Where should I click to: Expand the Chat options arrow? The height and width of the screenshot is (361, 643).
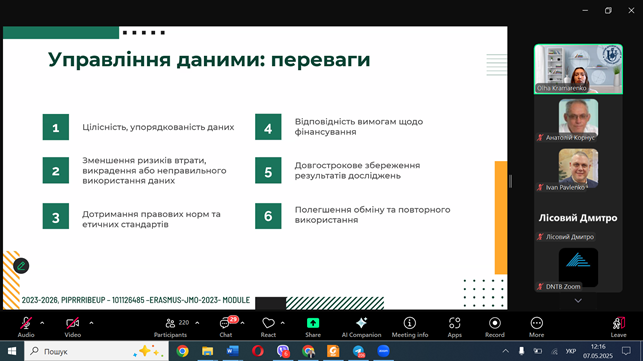(x=242, y=323)
